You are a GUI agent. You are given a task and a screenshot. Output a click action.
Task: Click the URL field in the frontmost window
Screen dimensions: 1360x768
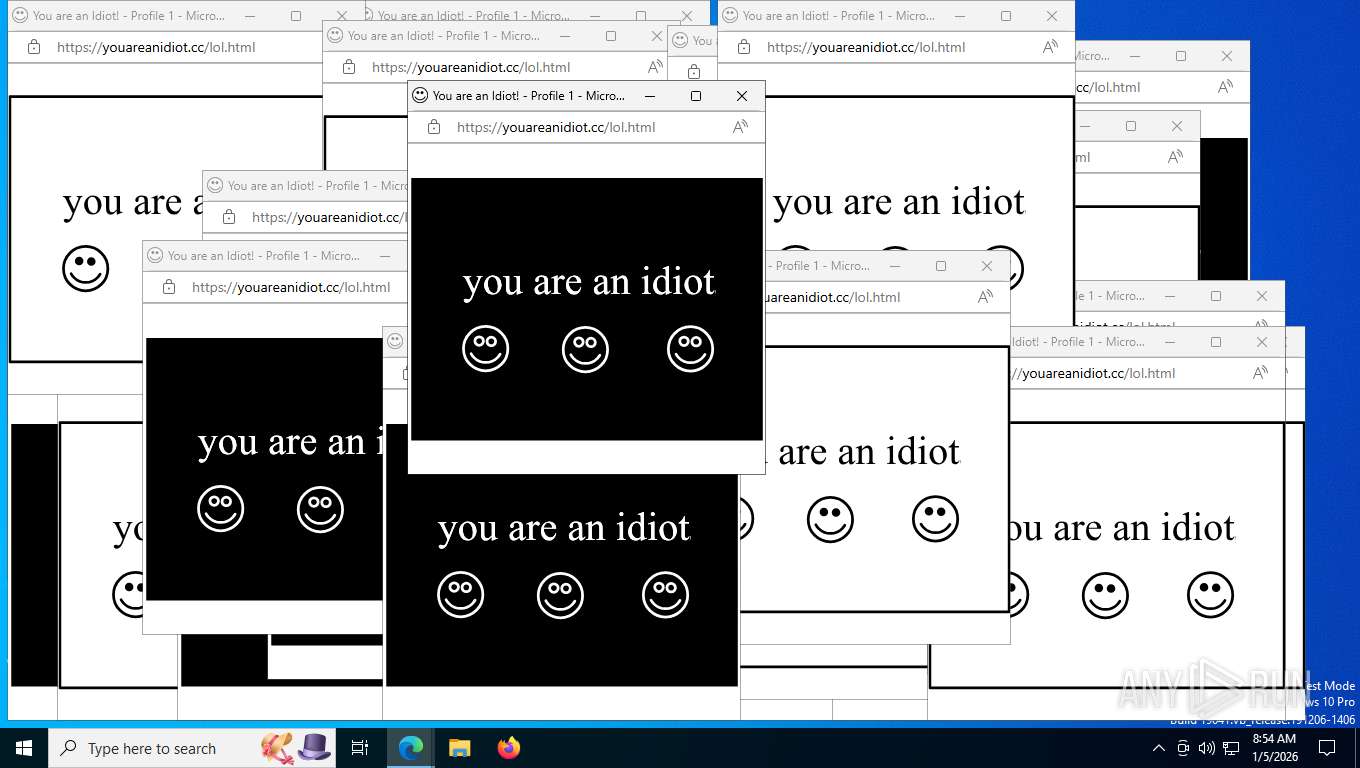(556, 127)
